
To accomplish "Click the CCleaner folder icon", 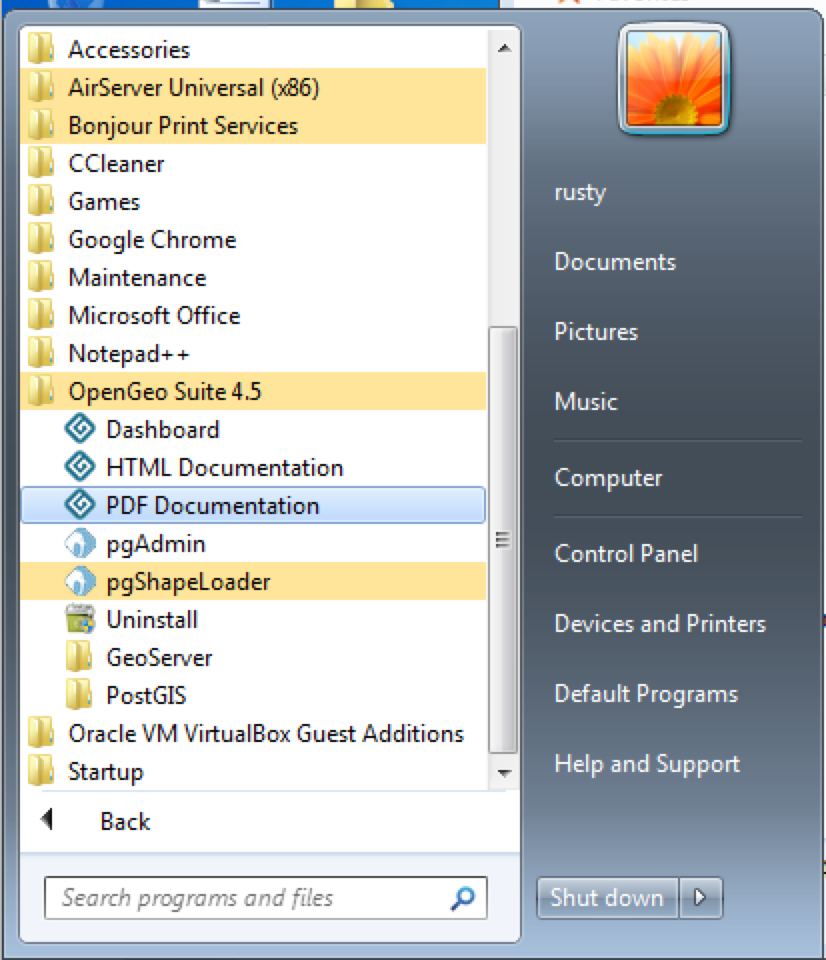I will pos(42,163).
